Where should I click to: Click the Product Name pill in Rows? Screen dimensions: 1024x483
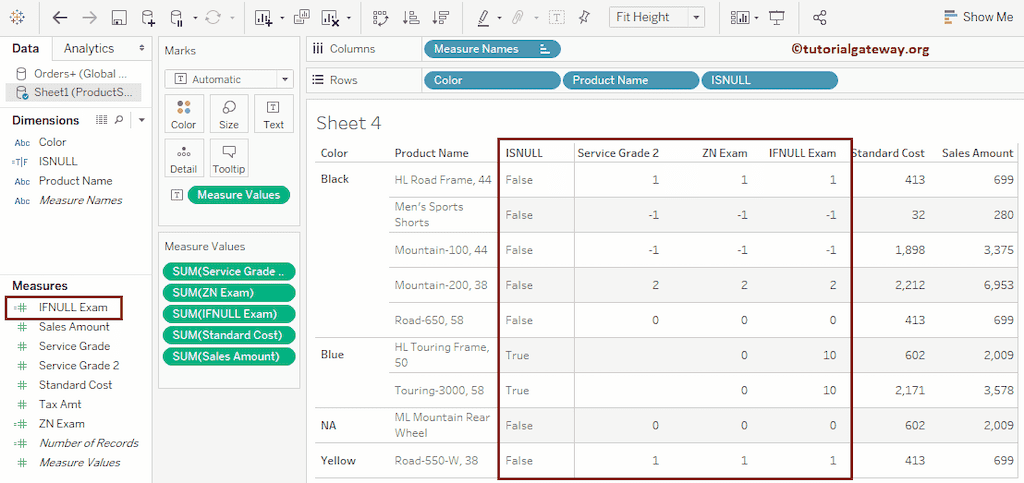631,80
